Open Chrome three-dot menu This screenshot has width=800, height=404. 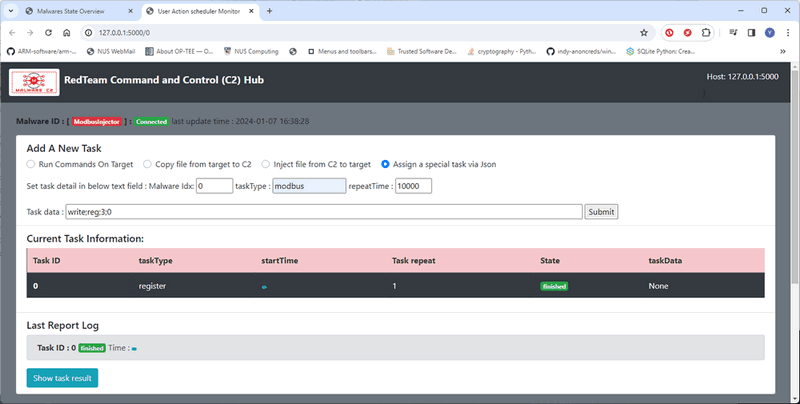click(x=788, y=33)
